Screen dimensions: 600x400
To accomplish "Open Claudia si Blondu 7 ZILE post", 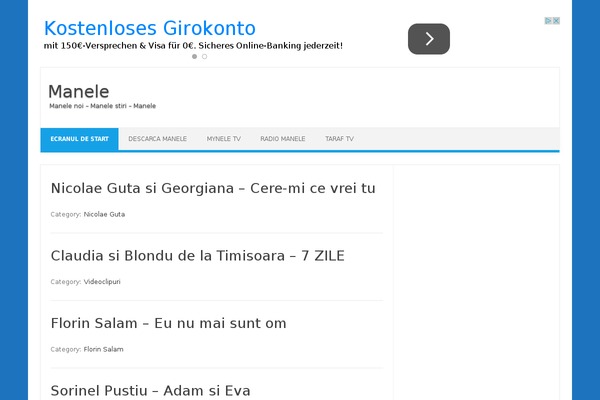I will click(x=197, y=256).
